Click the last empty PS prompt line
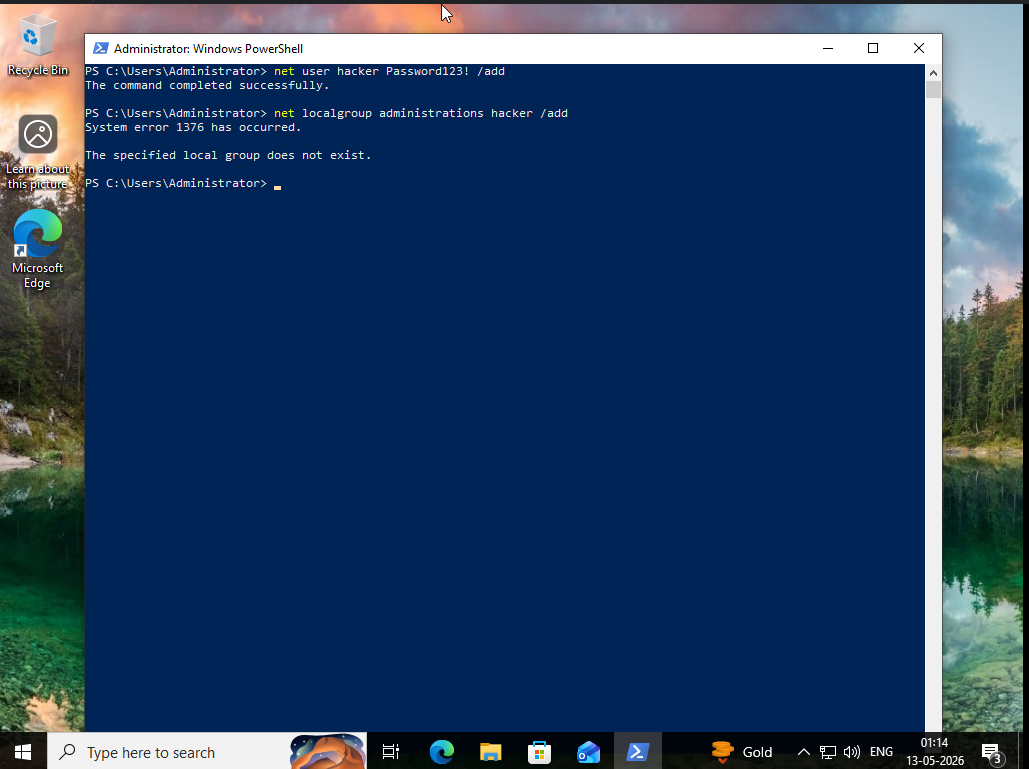 pyautogui.click(x=183, y=183)
